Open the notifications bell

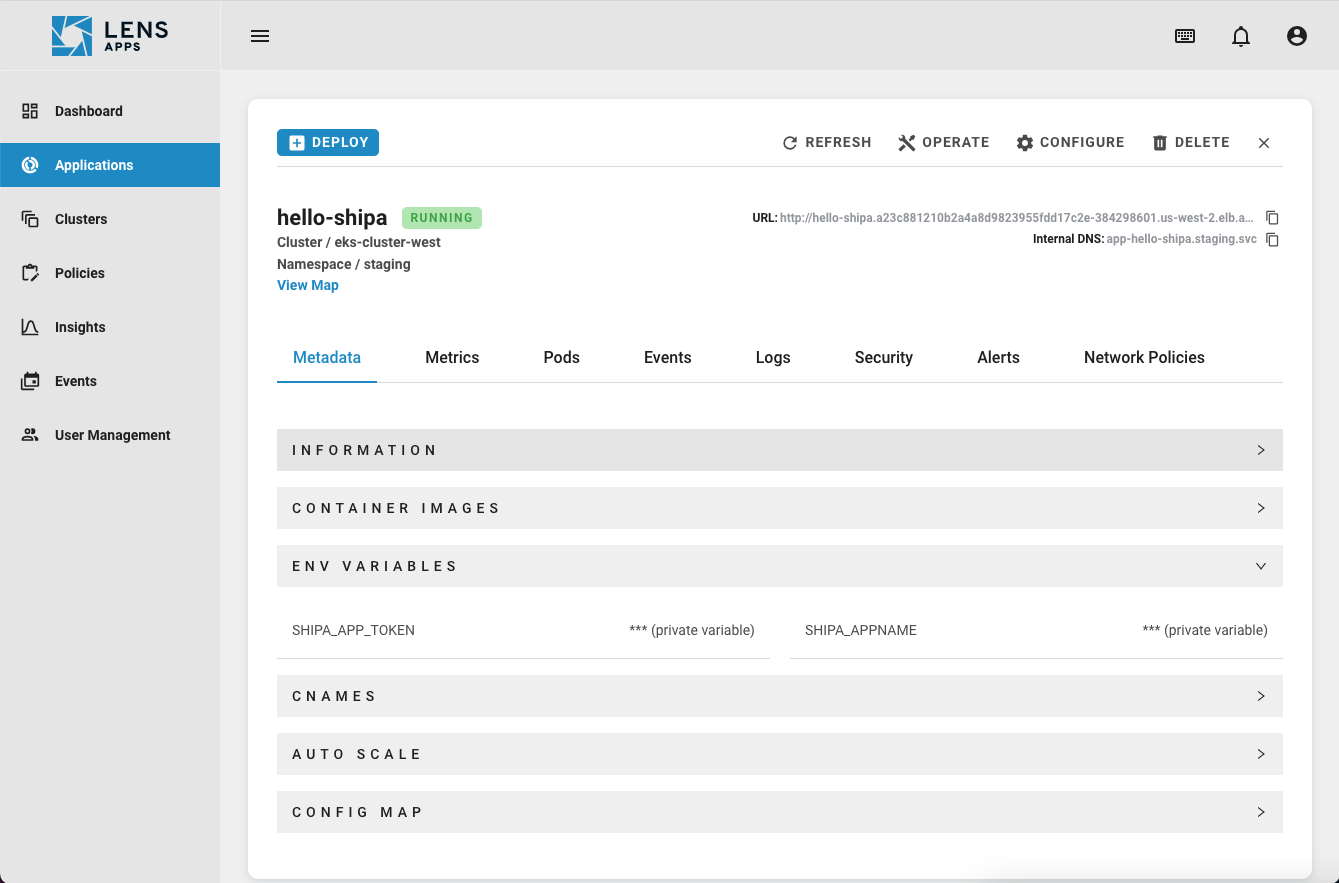pyautogui.click(x=1241, y=36)
